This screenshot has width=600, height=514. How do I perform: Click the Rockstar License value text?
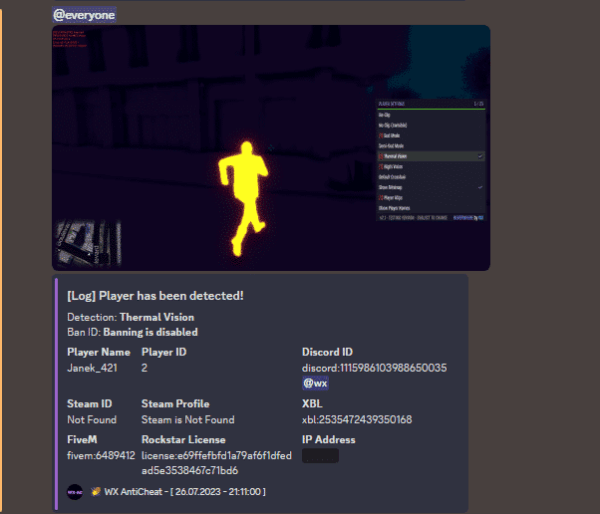(216, 462)
